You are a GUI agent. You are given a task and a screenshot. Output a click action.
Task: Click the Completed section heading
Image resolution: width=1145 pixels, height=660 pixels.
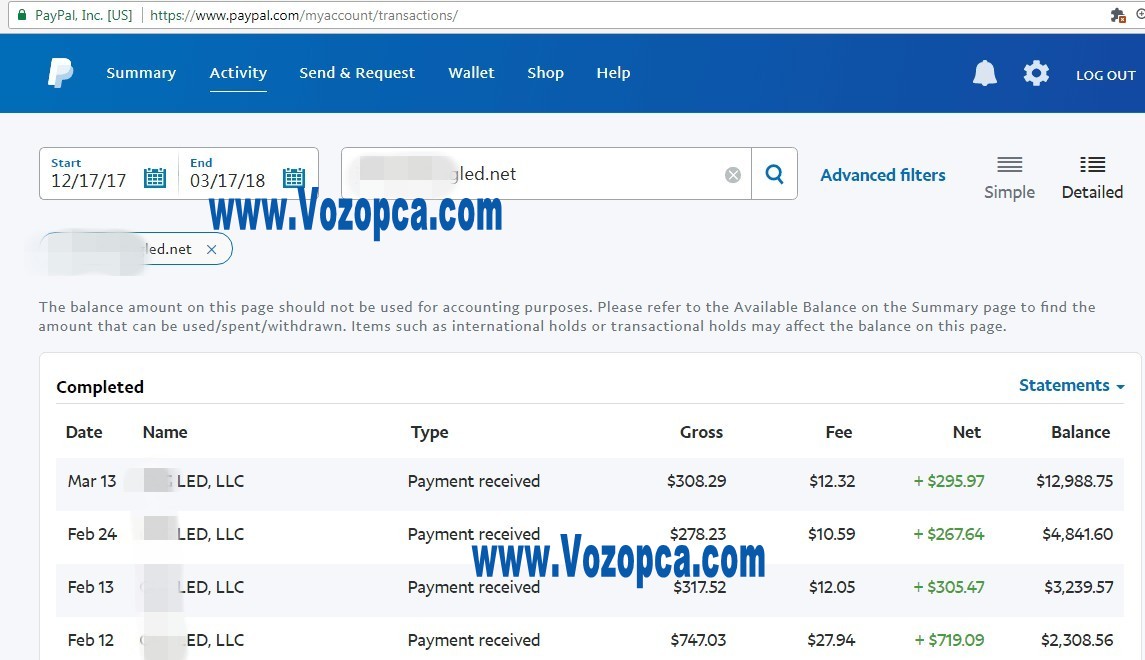(100, 387)
